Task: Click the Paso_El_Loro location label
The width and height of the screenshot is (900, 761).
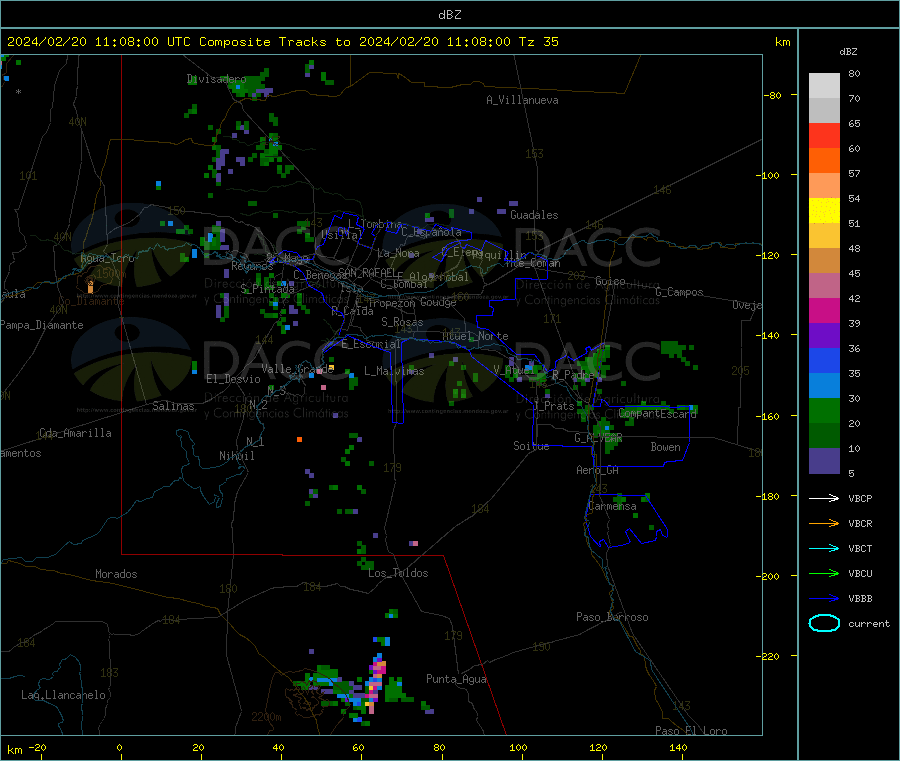Action: pyautogui.click(x=691, y=731)
